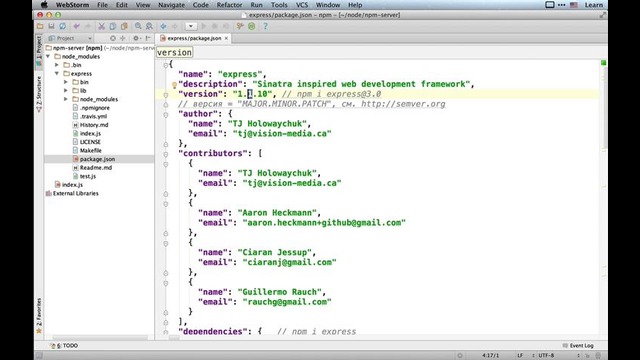Open the Navigate menu
The image size is (640, 360).
click(x=171, y=5)
